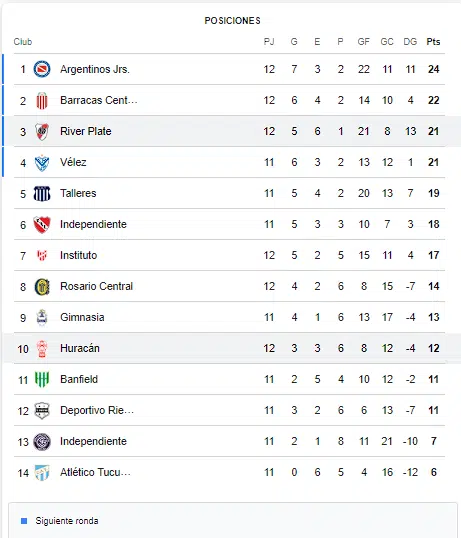Open the Argentinos Jrs. team name link
Screen dimensions: 461x538
[95, 69]
